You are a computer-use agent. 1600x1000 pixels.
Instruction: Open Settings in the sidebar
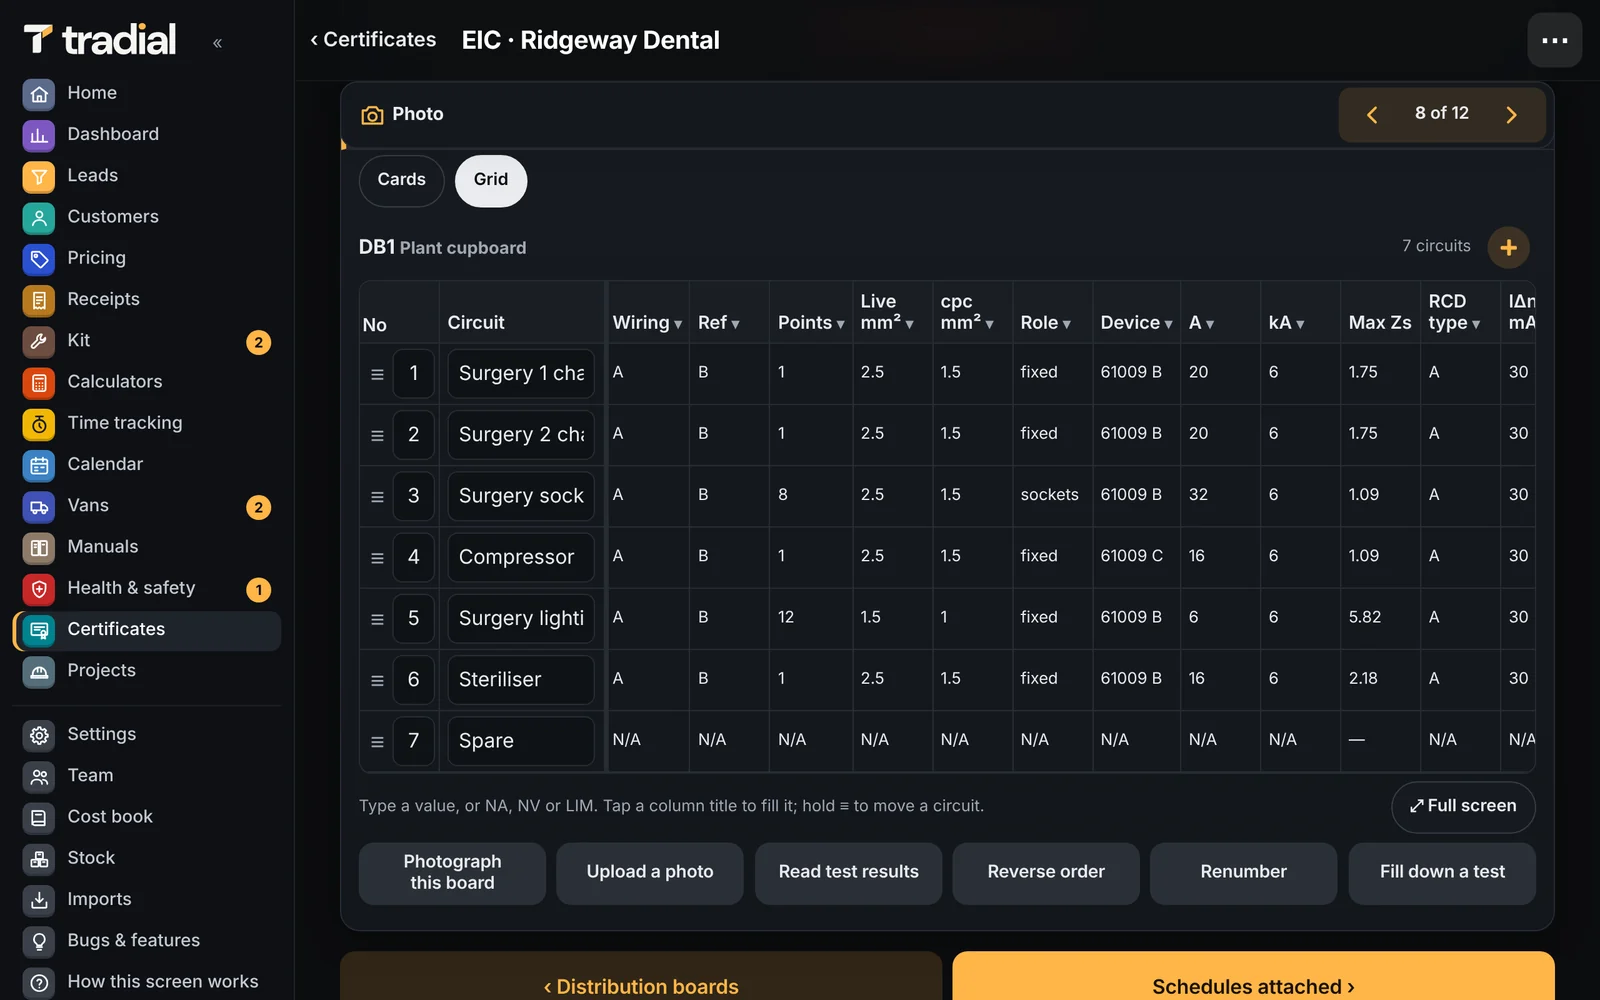click(x=146, y=735)
